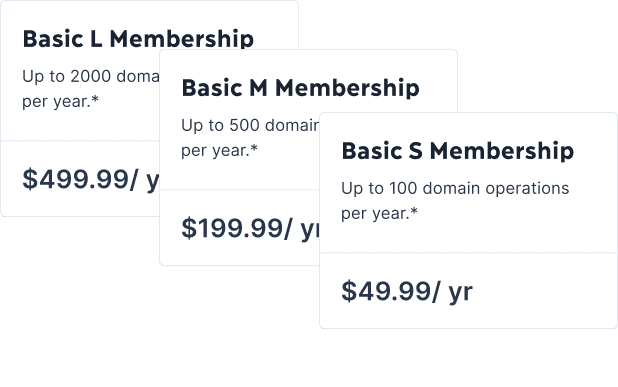Click 'per year.*' on the Basic S card
Image resolution: width=618 pixels, height=387 pixels.
379,214
